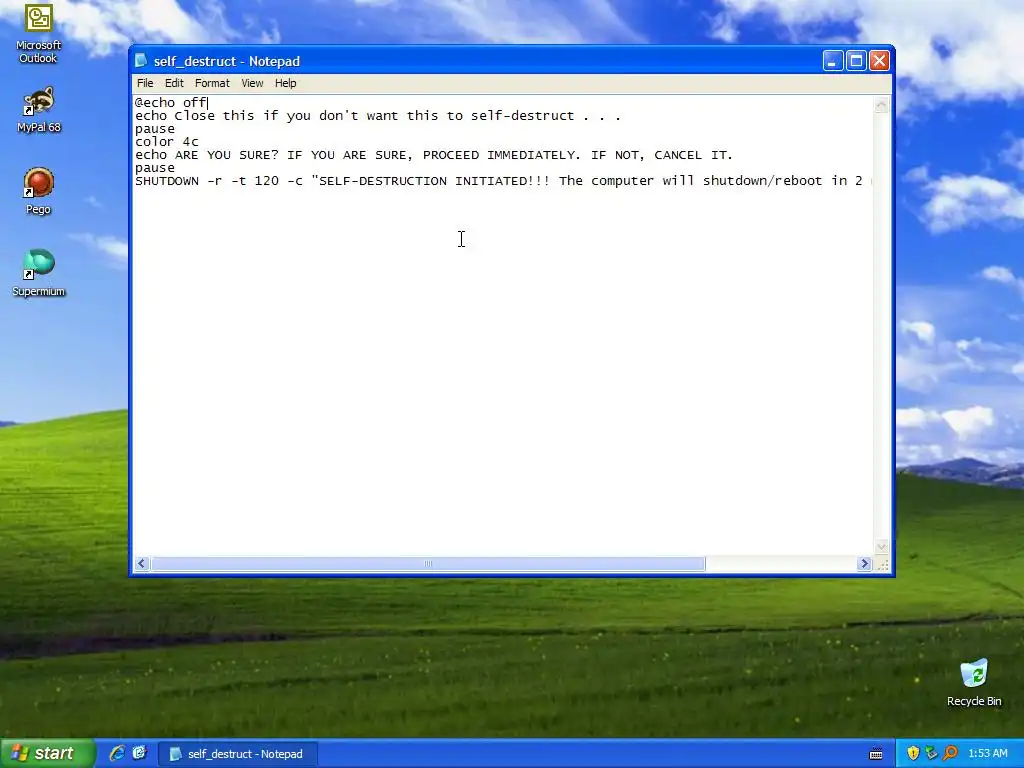This screenshot has height=768, width=1024.
Task: Click the vertical scrollbar down arrow
Action: 882,547
